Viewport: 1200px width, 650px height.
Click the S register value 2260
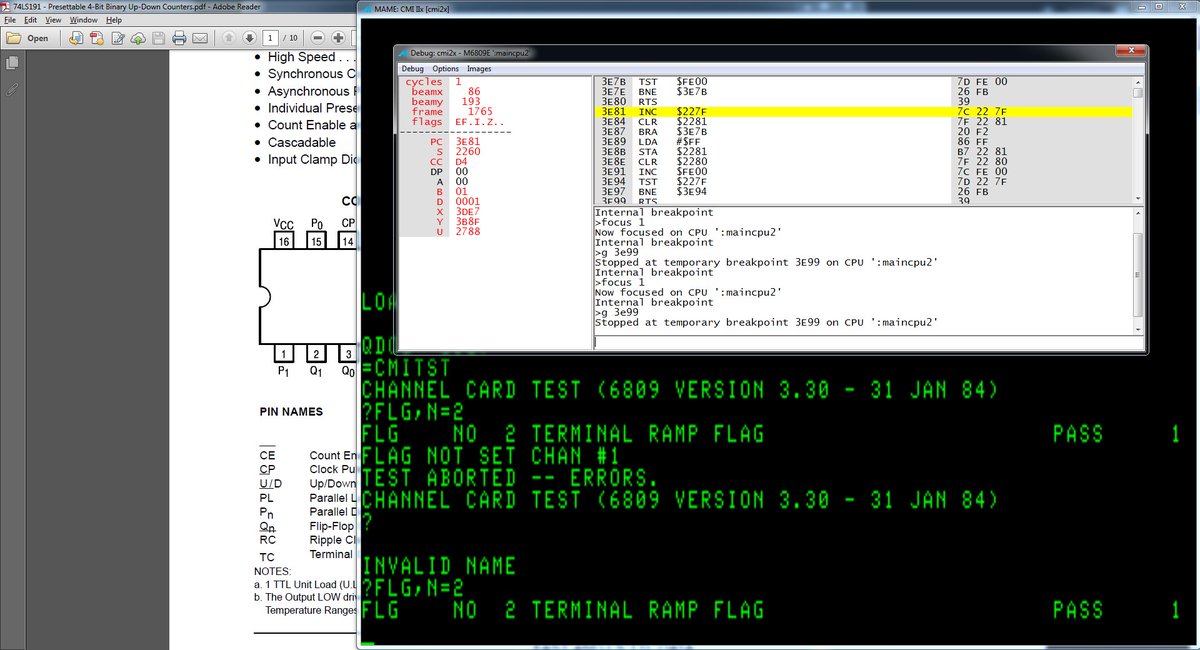tap(468, 152)
